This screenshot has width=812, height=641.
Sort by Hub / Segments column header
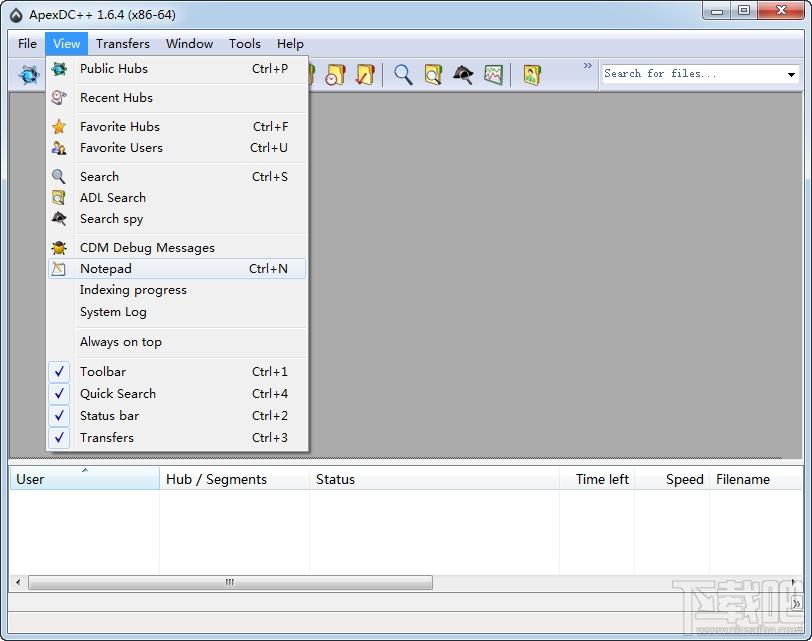[235, 478]
